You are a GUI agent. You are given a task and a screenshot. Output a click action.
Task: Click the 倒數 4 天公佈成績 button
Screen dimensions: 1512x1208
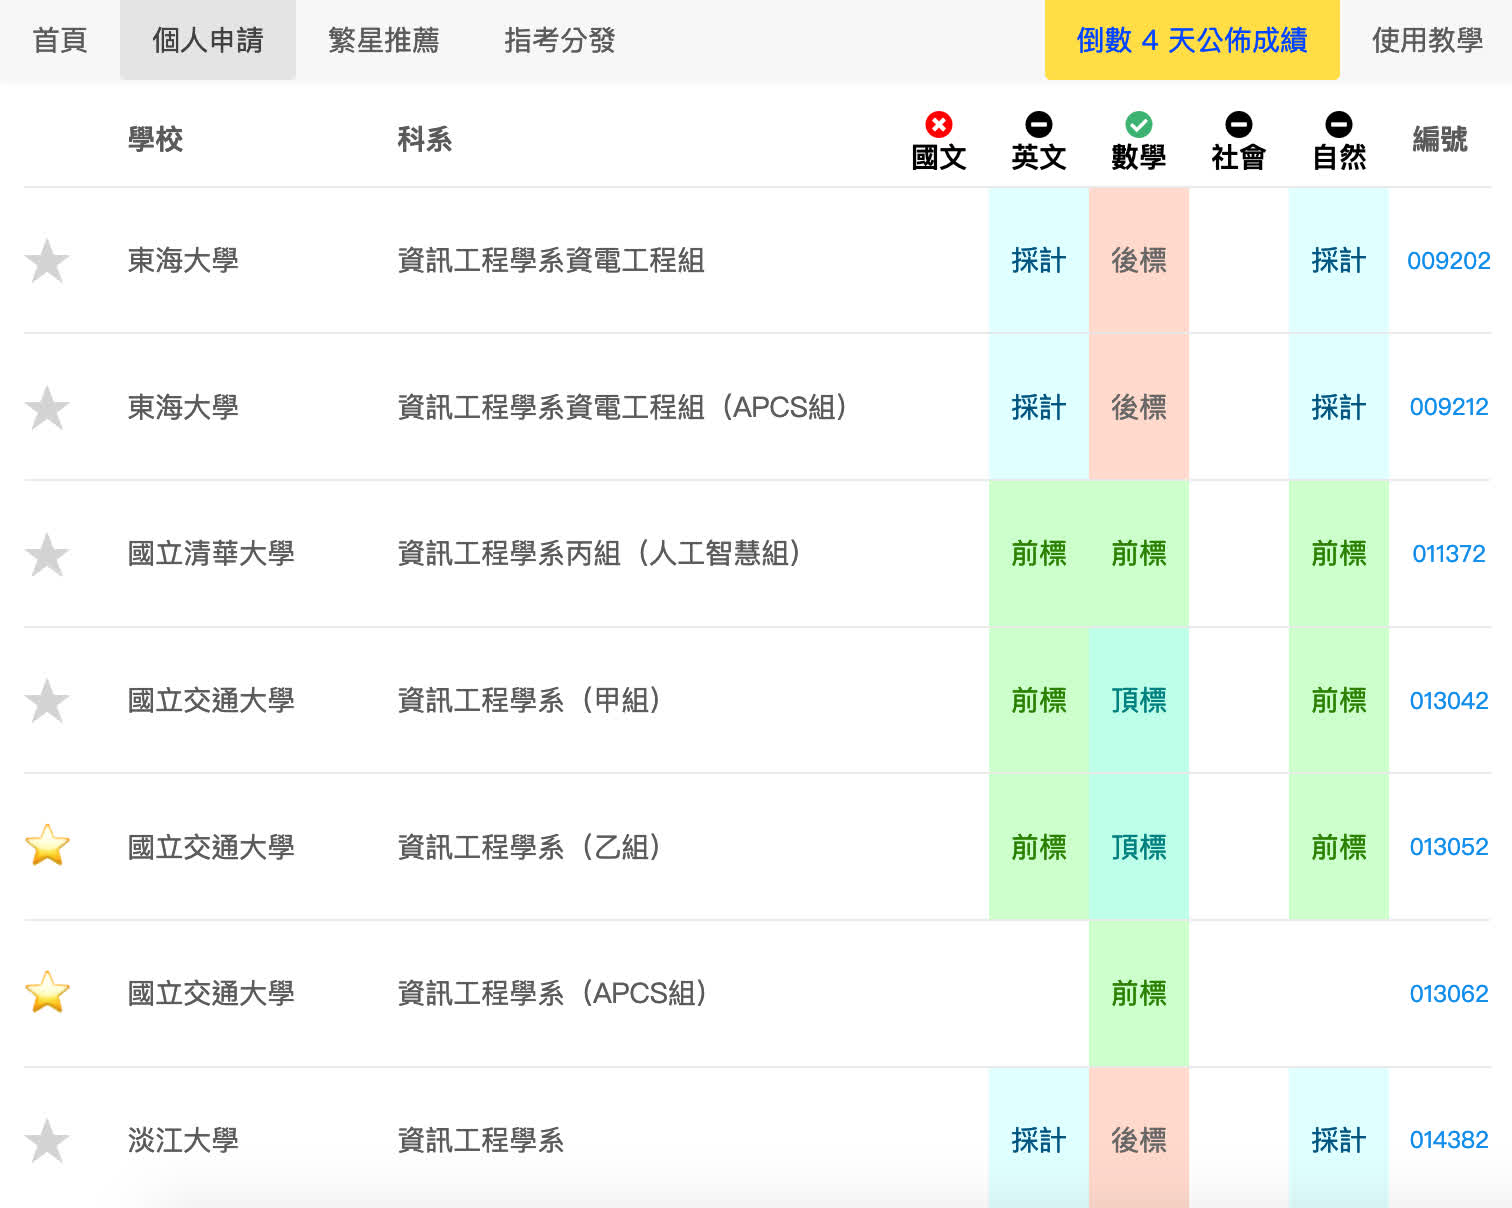[x=1192, y=40]
